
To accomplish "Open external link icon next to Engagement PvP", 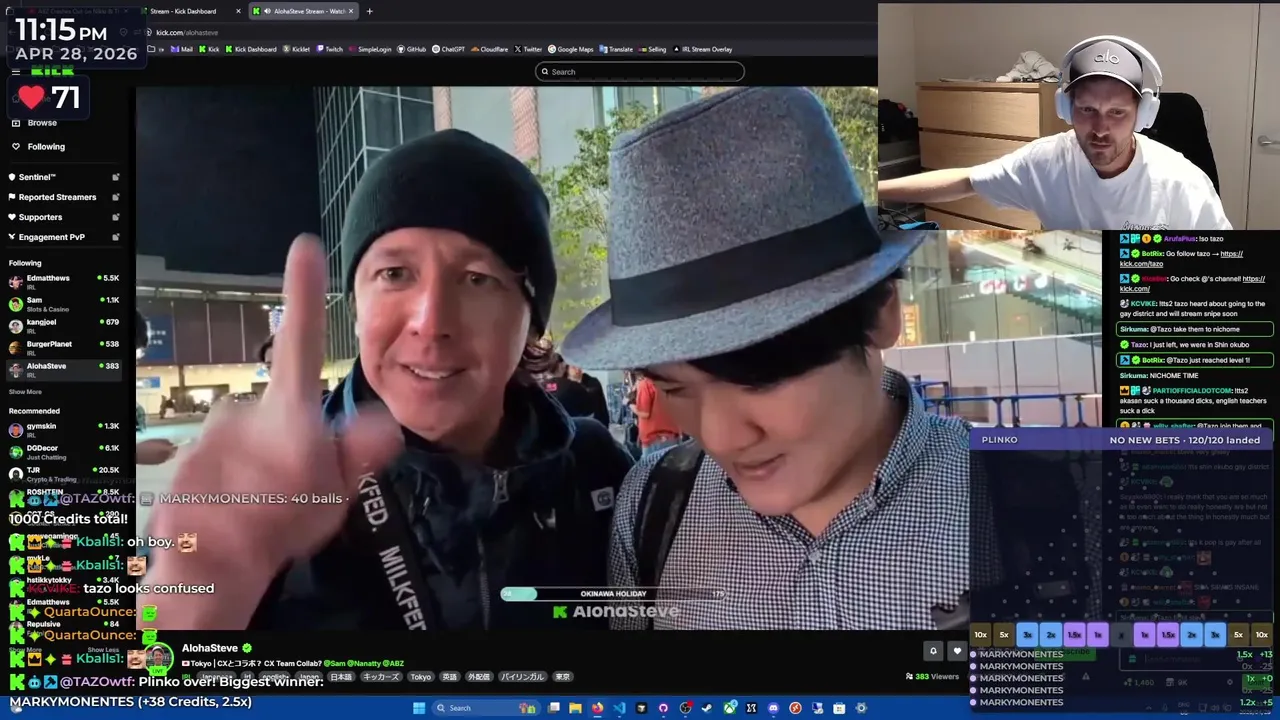I will click(x=115, y=237).
